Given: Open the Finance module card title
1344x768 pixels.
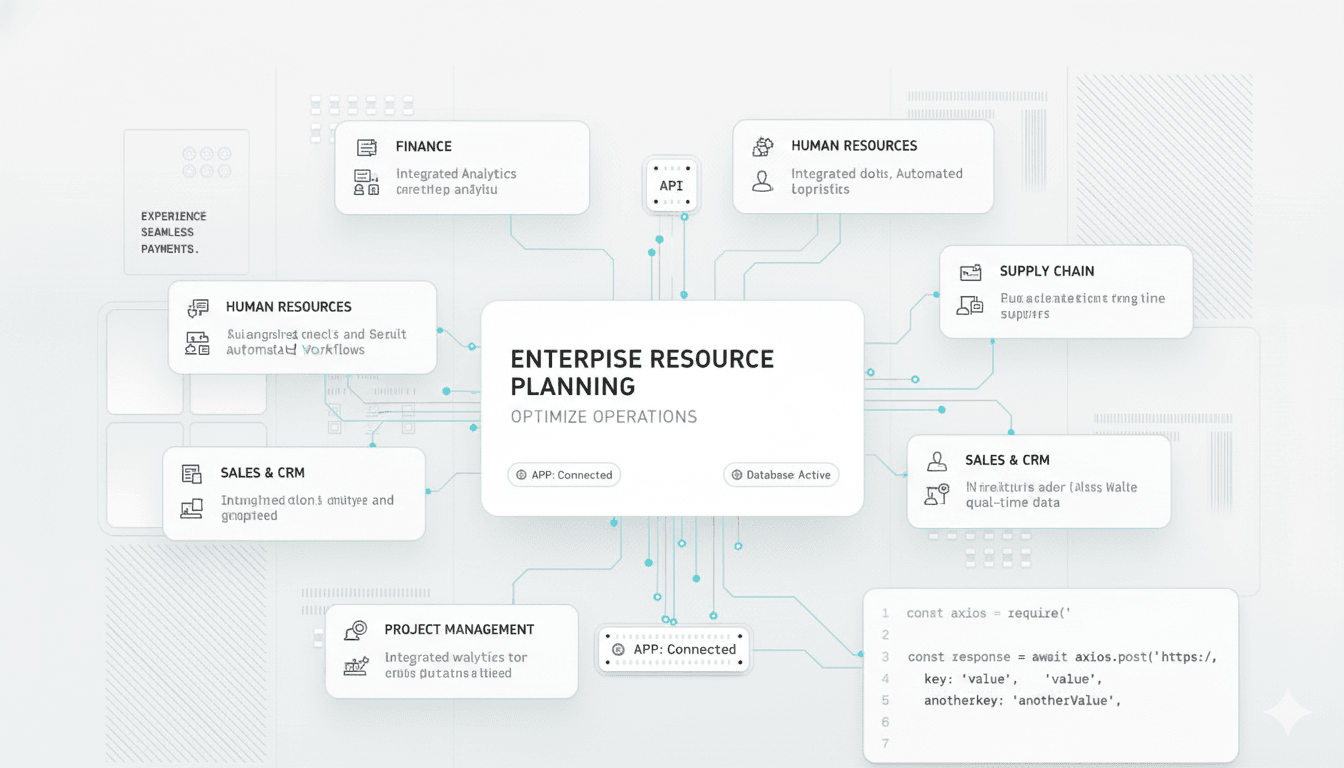Looking at the screenshot, I should (424, 147).
